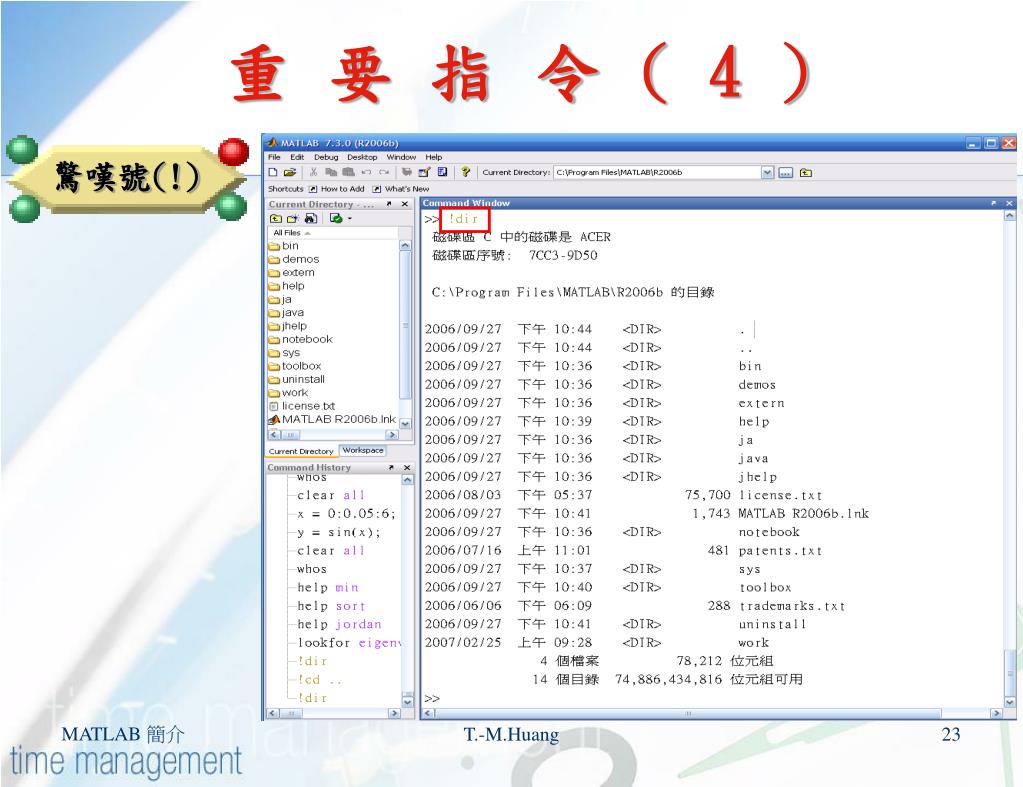The width and height of the screenshot is (1023, 787).
Task: Open the Help menu
Action: tap(434, 157)
